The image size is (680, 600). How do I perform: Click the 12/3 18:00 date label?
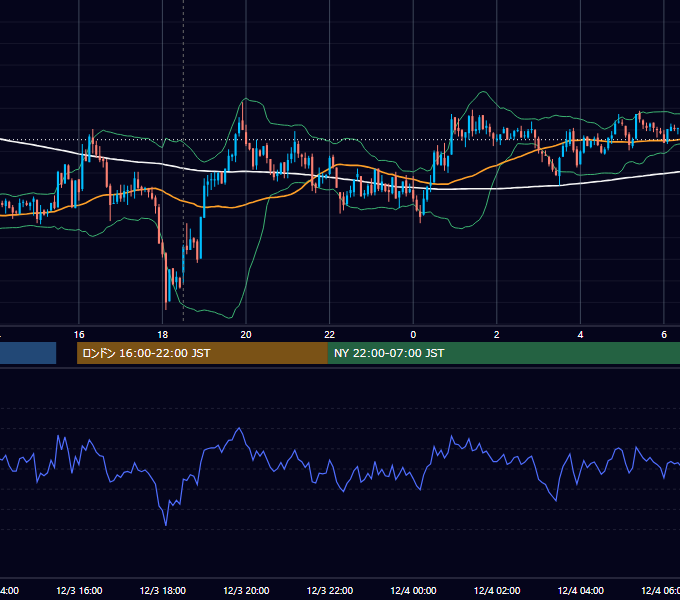(x=163, y=590)
